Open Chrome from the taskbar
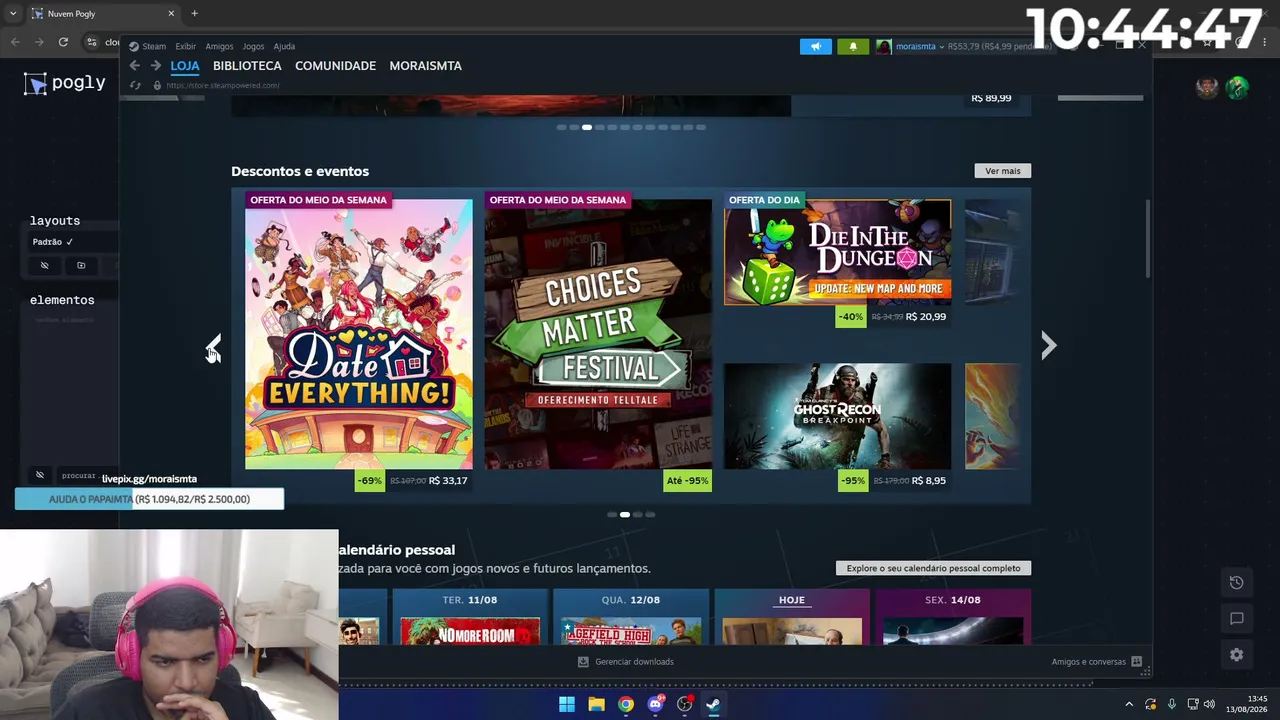The height and width of the screenshot is (720, 1280). pos(626,704)
